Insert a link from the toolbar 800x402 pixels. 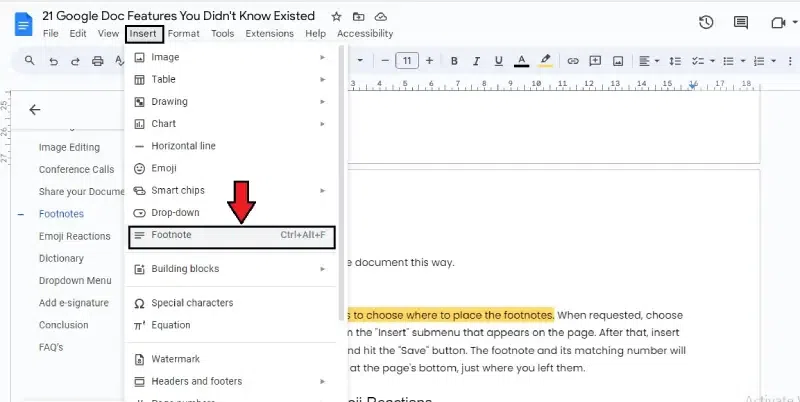573,61
